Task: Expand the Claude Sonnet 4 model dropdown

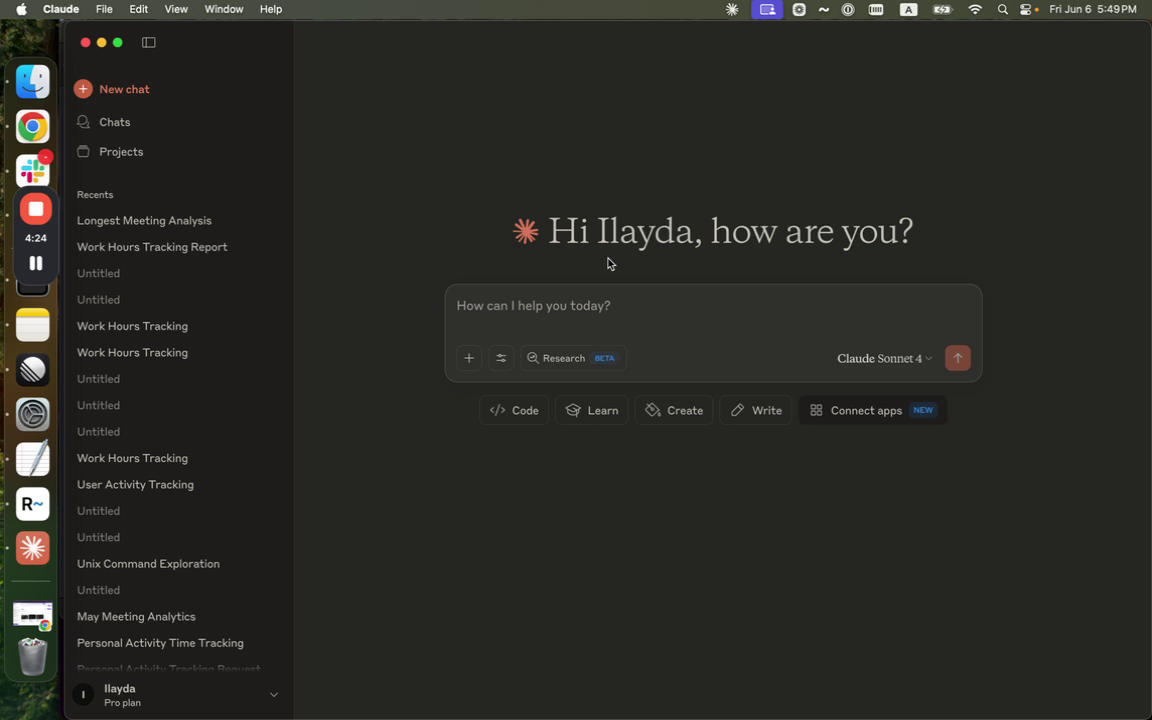Action: pos(884,358)
